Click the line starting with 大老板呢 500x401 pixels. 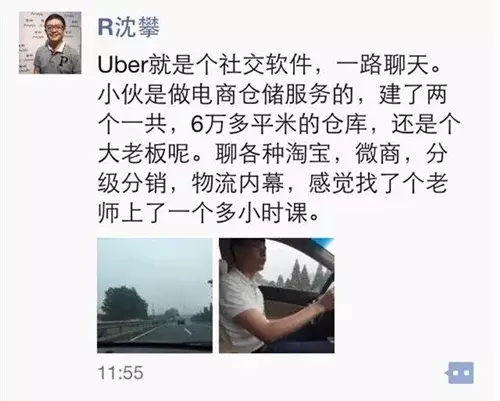[272, 154]
